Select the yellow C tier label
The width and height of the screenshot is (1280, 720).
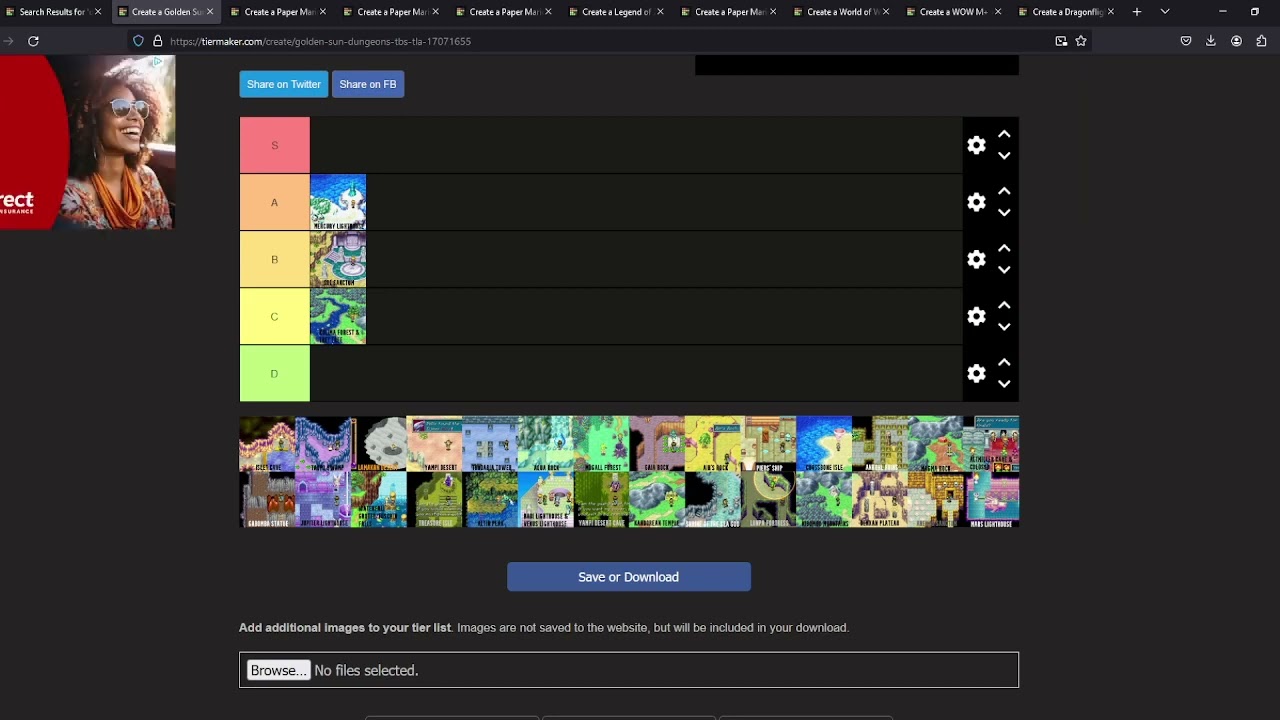click(x=275, y=316)
